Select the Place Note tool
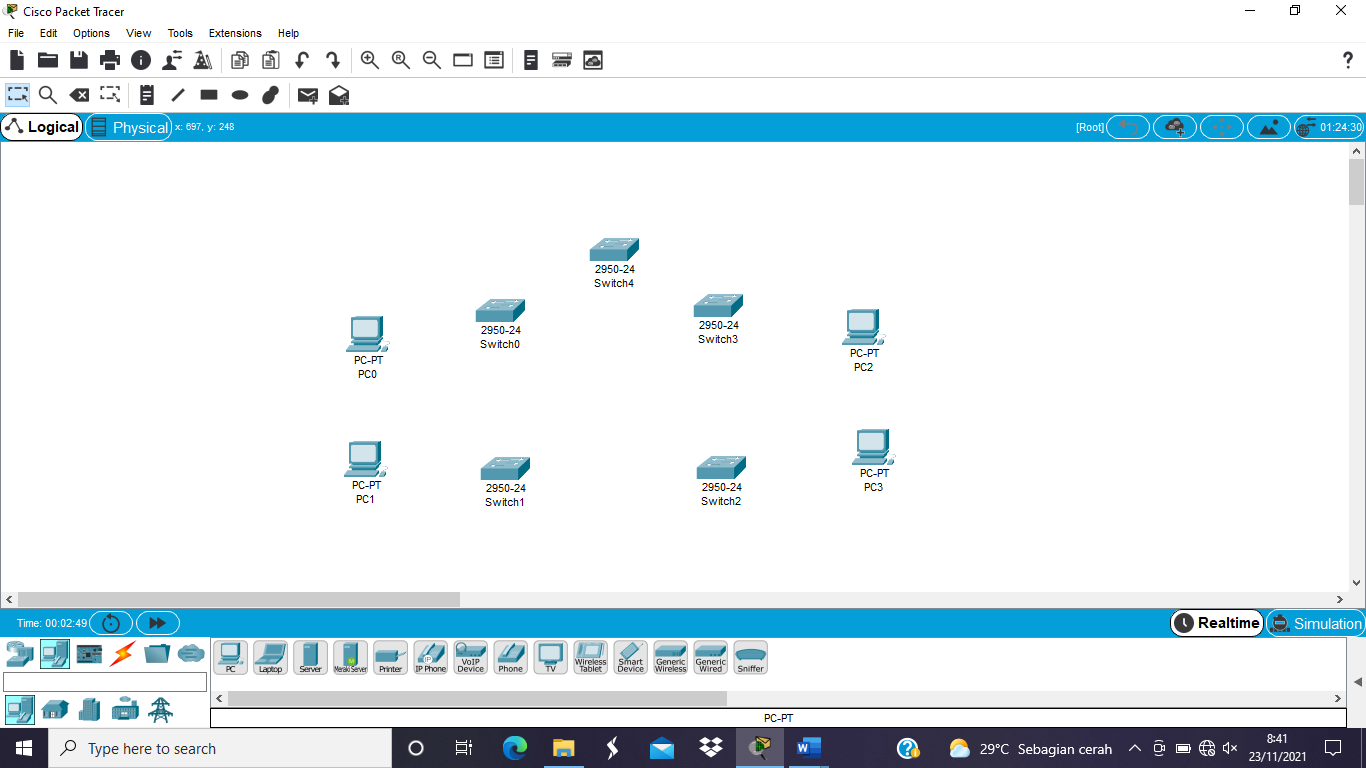The width and height of the screenshot is (1366, 768). point(147,95)
